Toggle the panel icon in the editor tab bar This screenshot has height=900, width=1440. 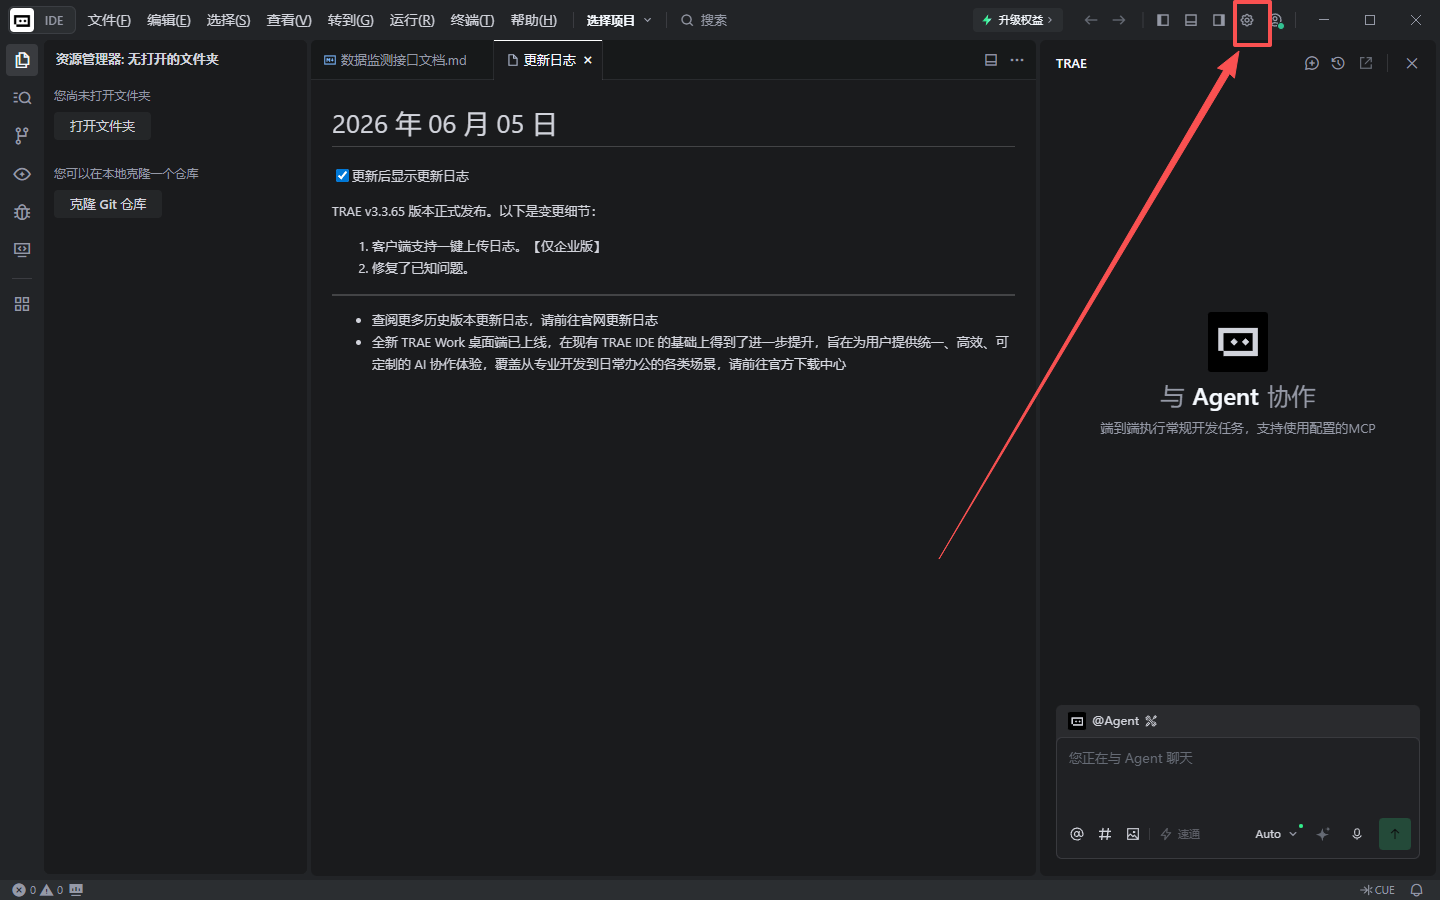991,60
